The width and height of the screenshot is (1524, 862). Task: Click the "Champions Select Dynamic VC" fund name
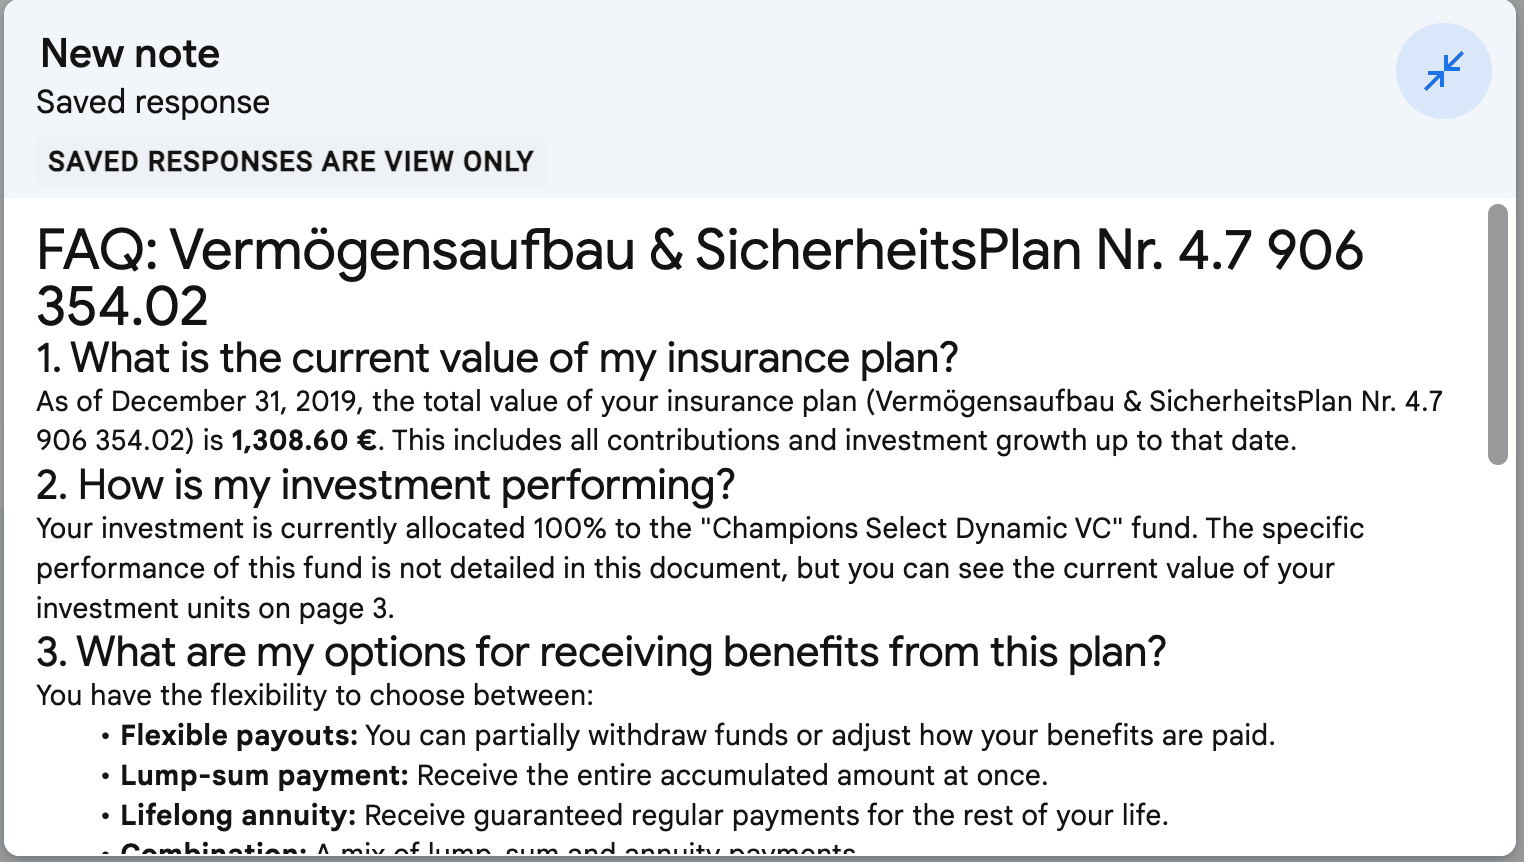[917, 528]
